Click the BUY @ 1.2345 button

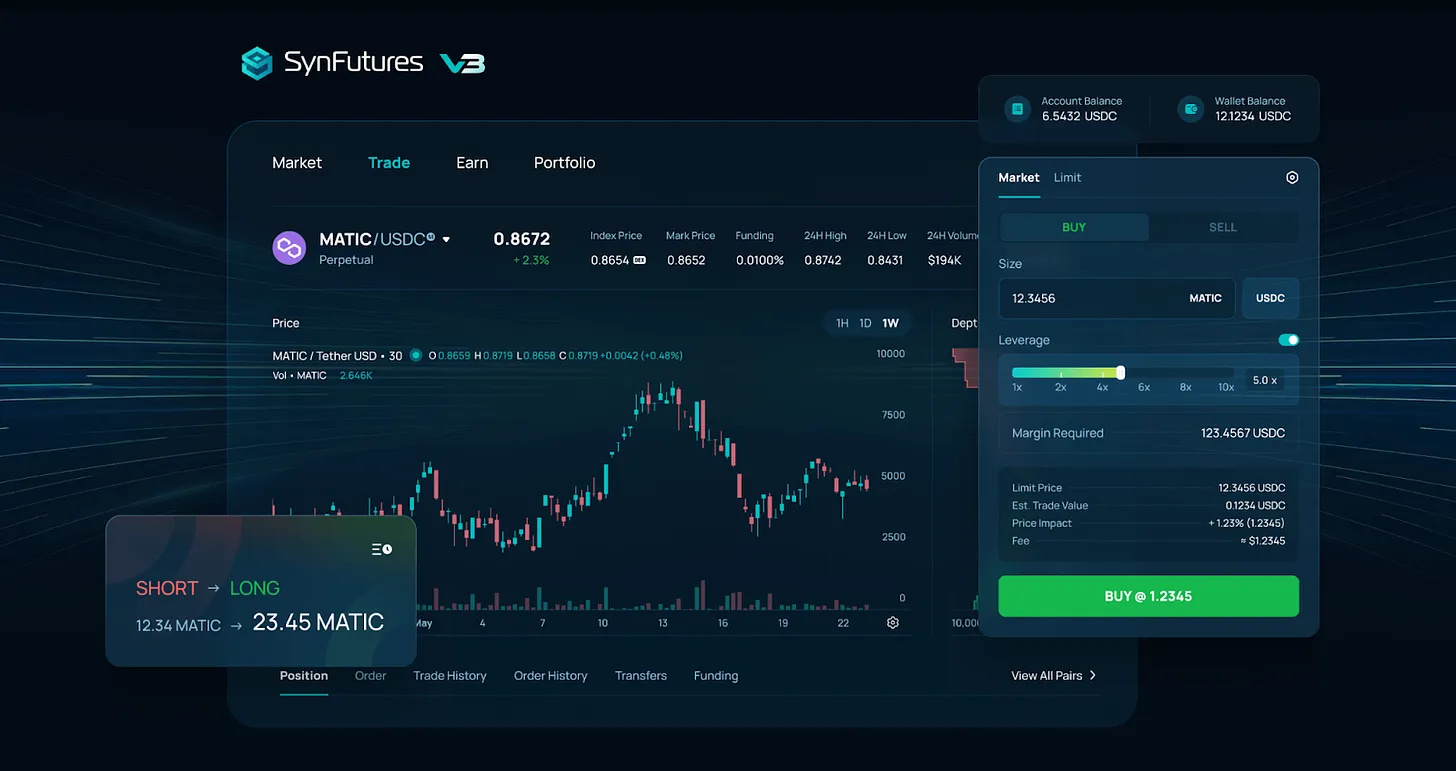pyautogui.click(x=1148, y=596)
